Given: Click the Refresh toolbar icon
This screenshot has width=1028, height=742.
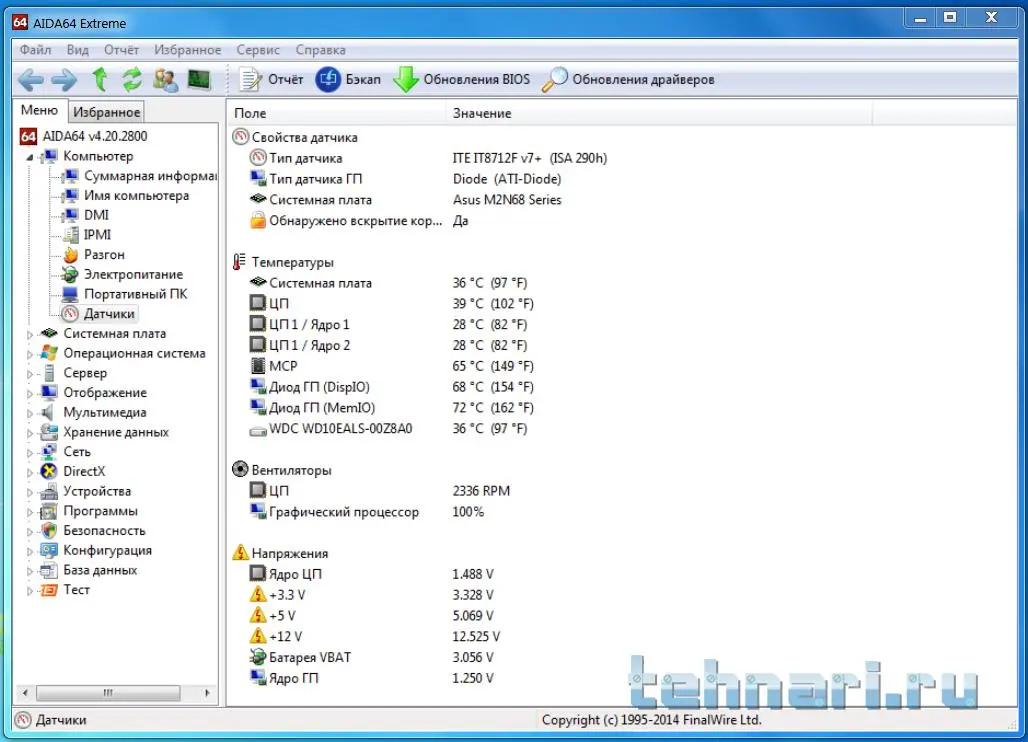Looking at the screenshot, I should click(132, 80).
